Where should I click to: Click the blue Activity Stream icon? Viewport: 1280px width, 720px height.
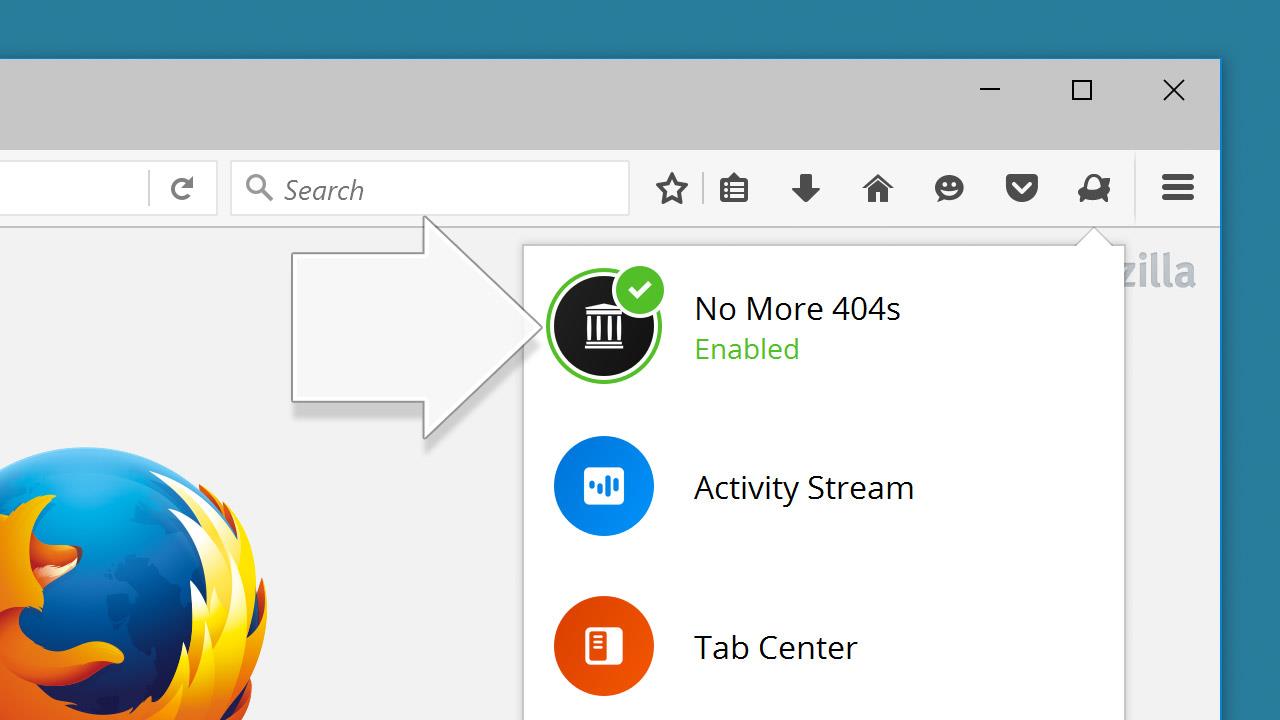pyautogui.click(x=604, y=486)
